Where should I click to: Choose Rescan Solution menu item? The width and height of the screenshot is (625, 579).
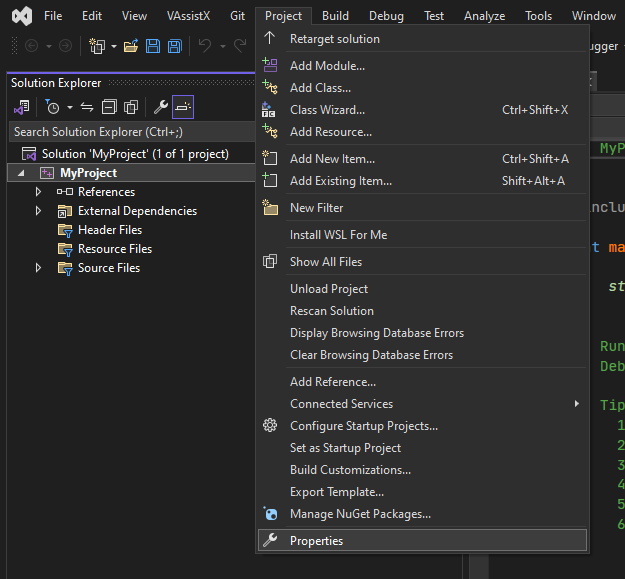tap(423, 311)
